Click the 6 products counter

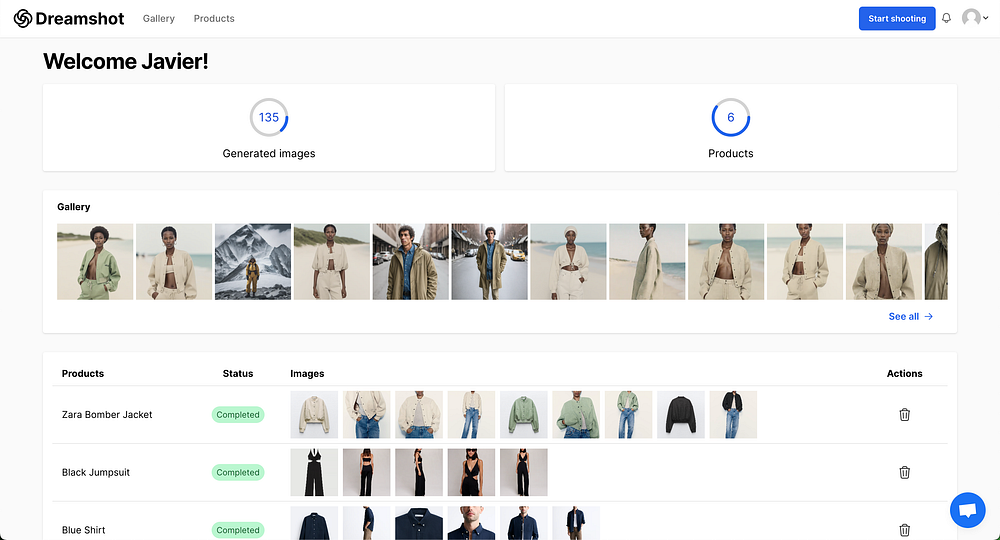click(x=731, y=117)
